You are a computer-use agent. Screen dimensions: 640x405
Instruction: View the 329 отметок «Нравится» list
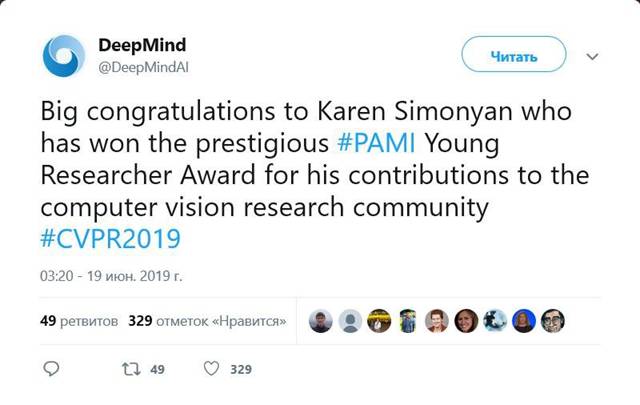(209, 321)
